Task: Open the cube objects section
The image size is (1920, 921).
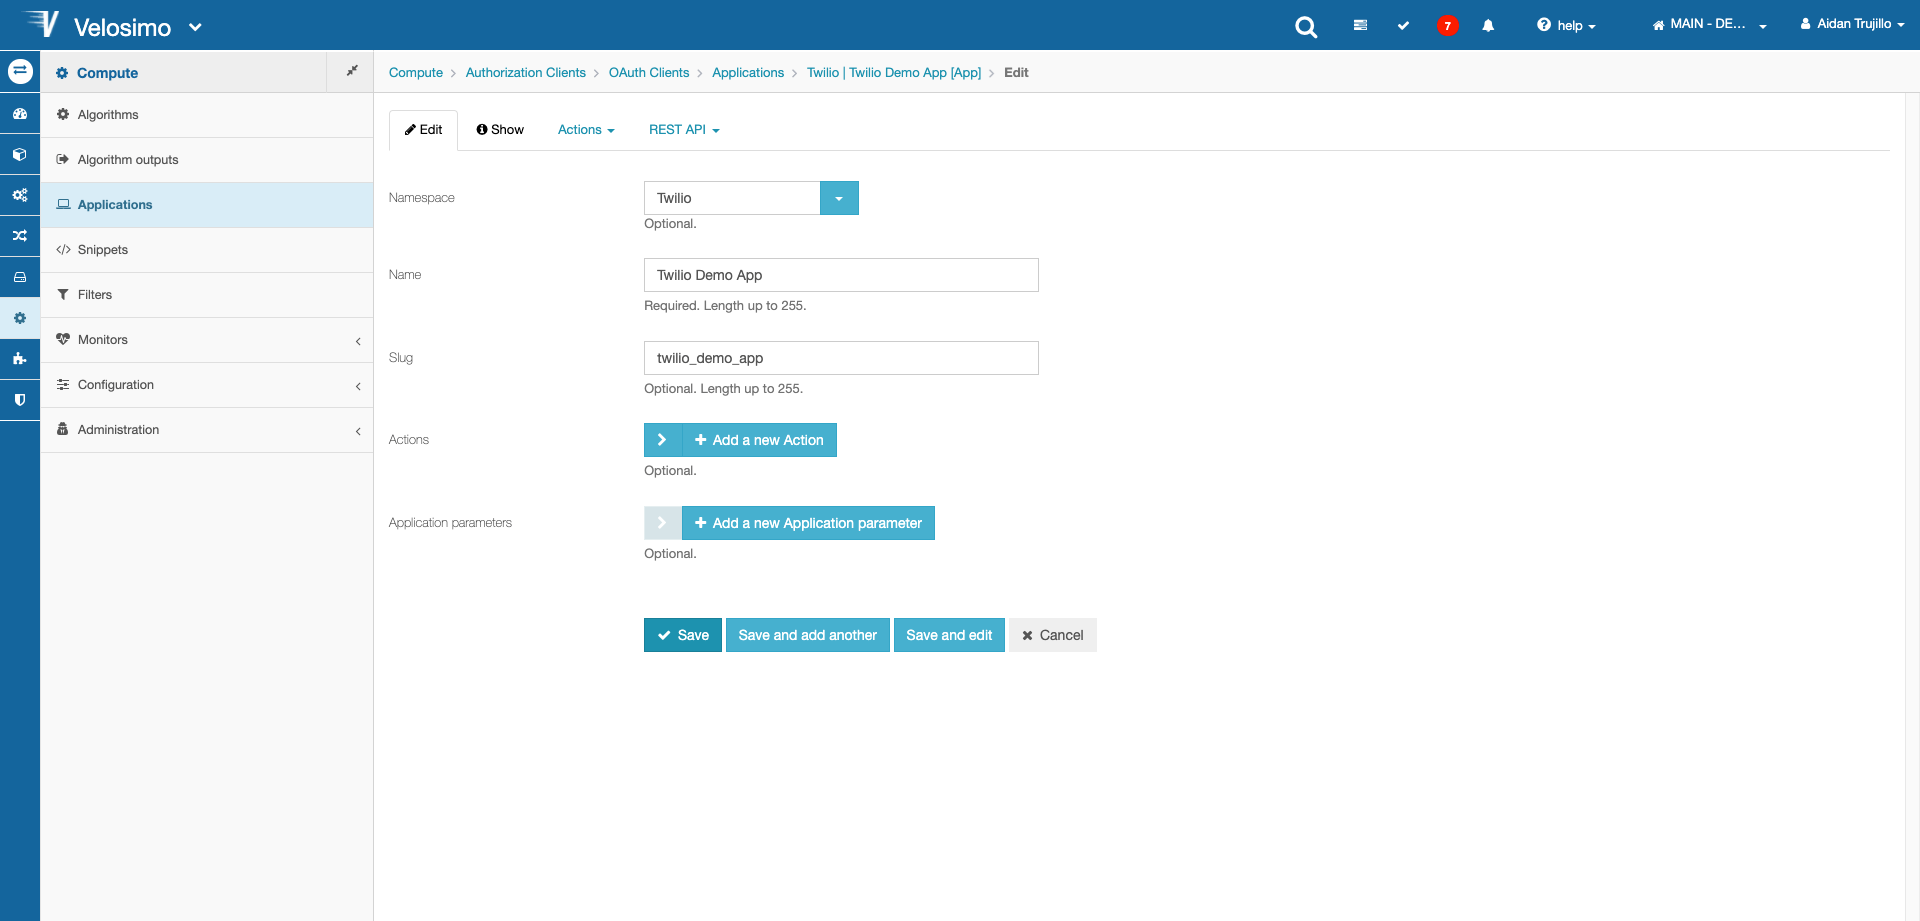Action: coord(20,155)
